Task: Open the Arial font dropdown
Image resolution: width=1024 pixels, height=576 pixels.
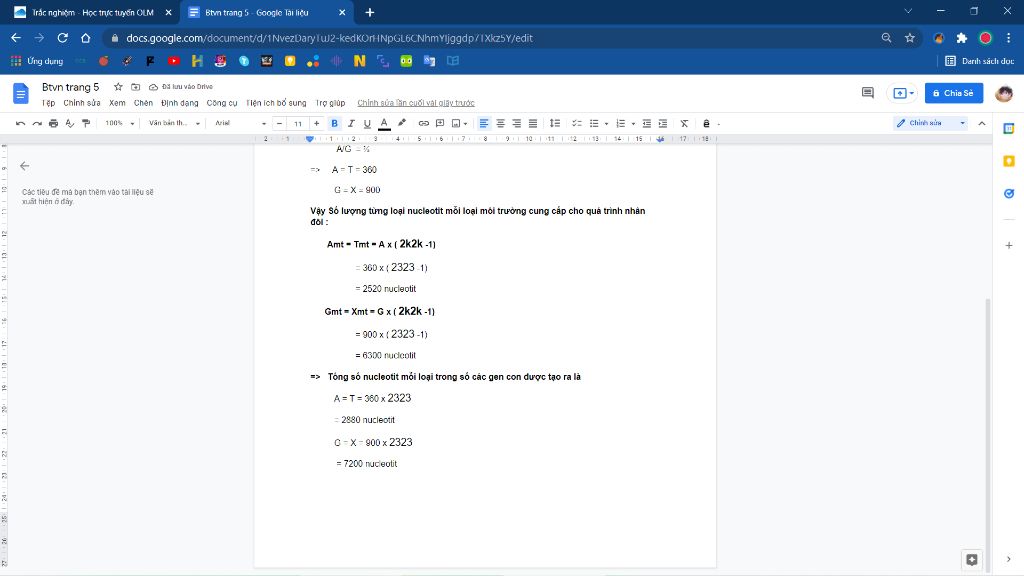Action: [240, 123]
